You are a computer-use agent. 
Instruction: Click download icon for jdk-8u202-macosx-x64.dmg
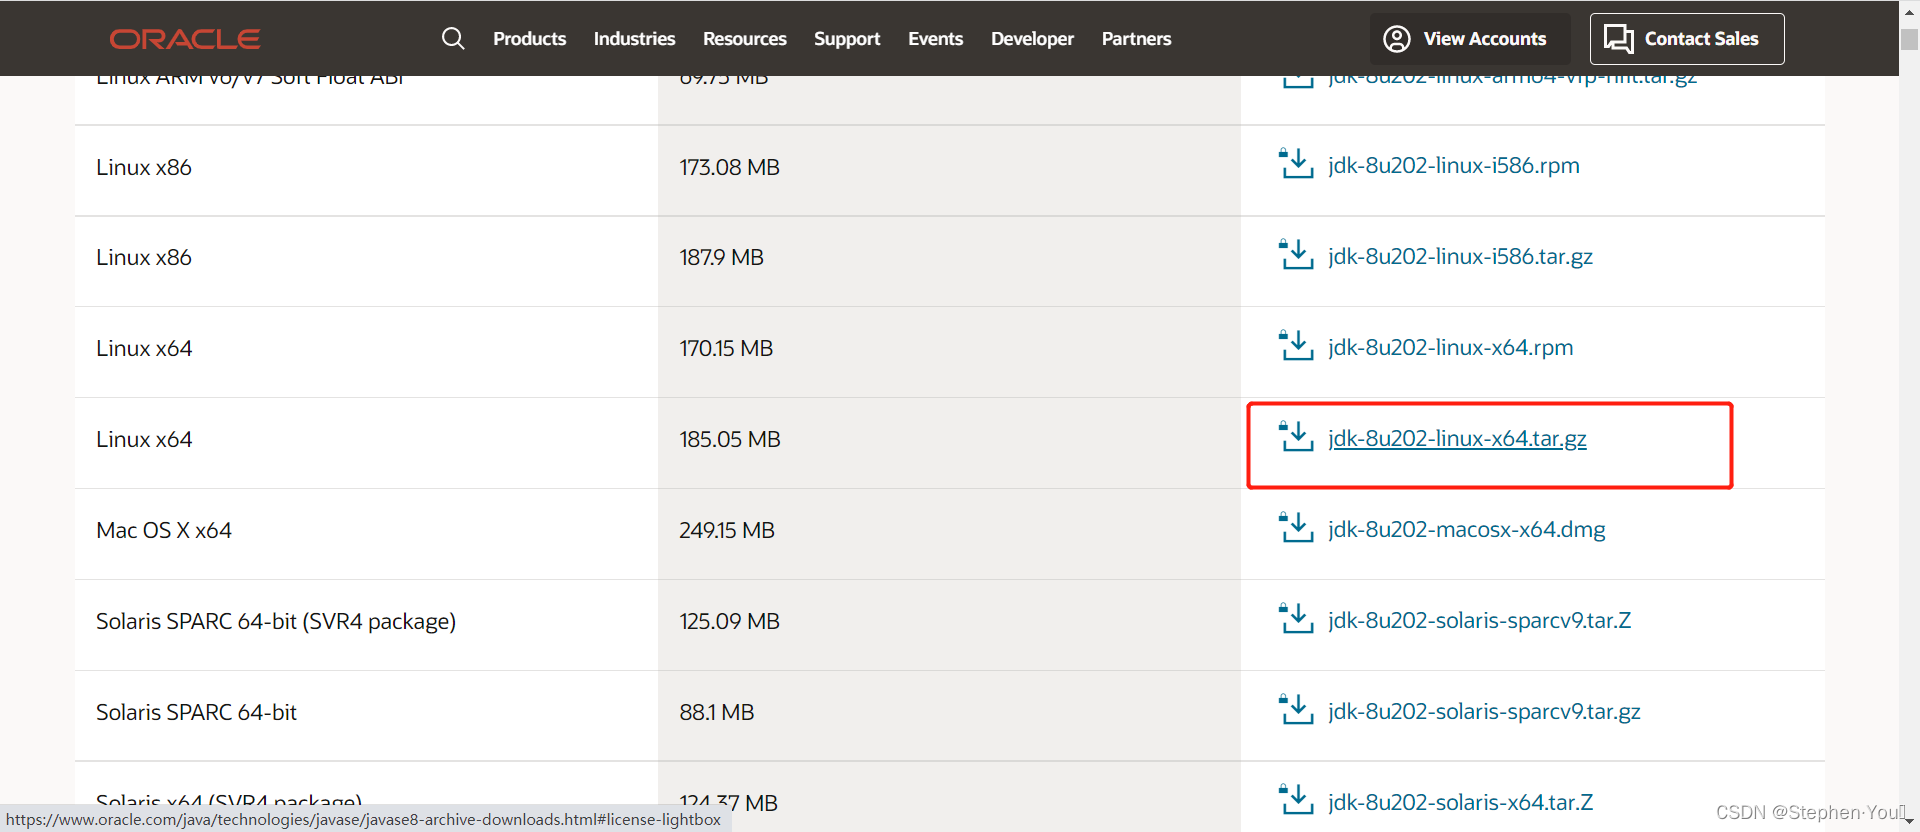tap(1297, 527)
